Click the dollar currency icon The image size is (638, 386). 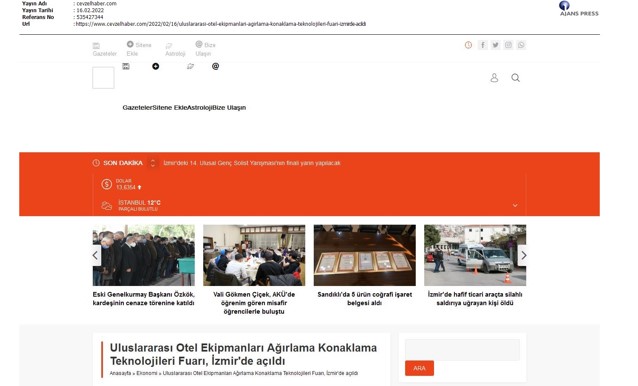coord(107,184)
